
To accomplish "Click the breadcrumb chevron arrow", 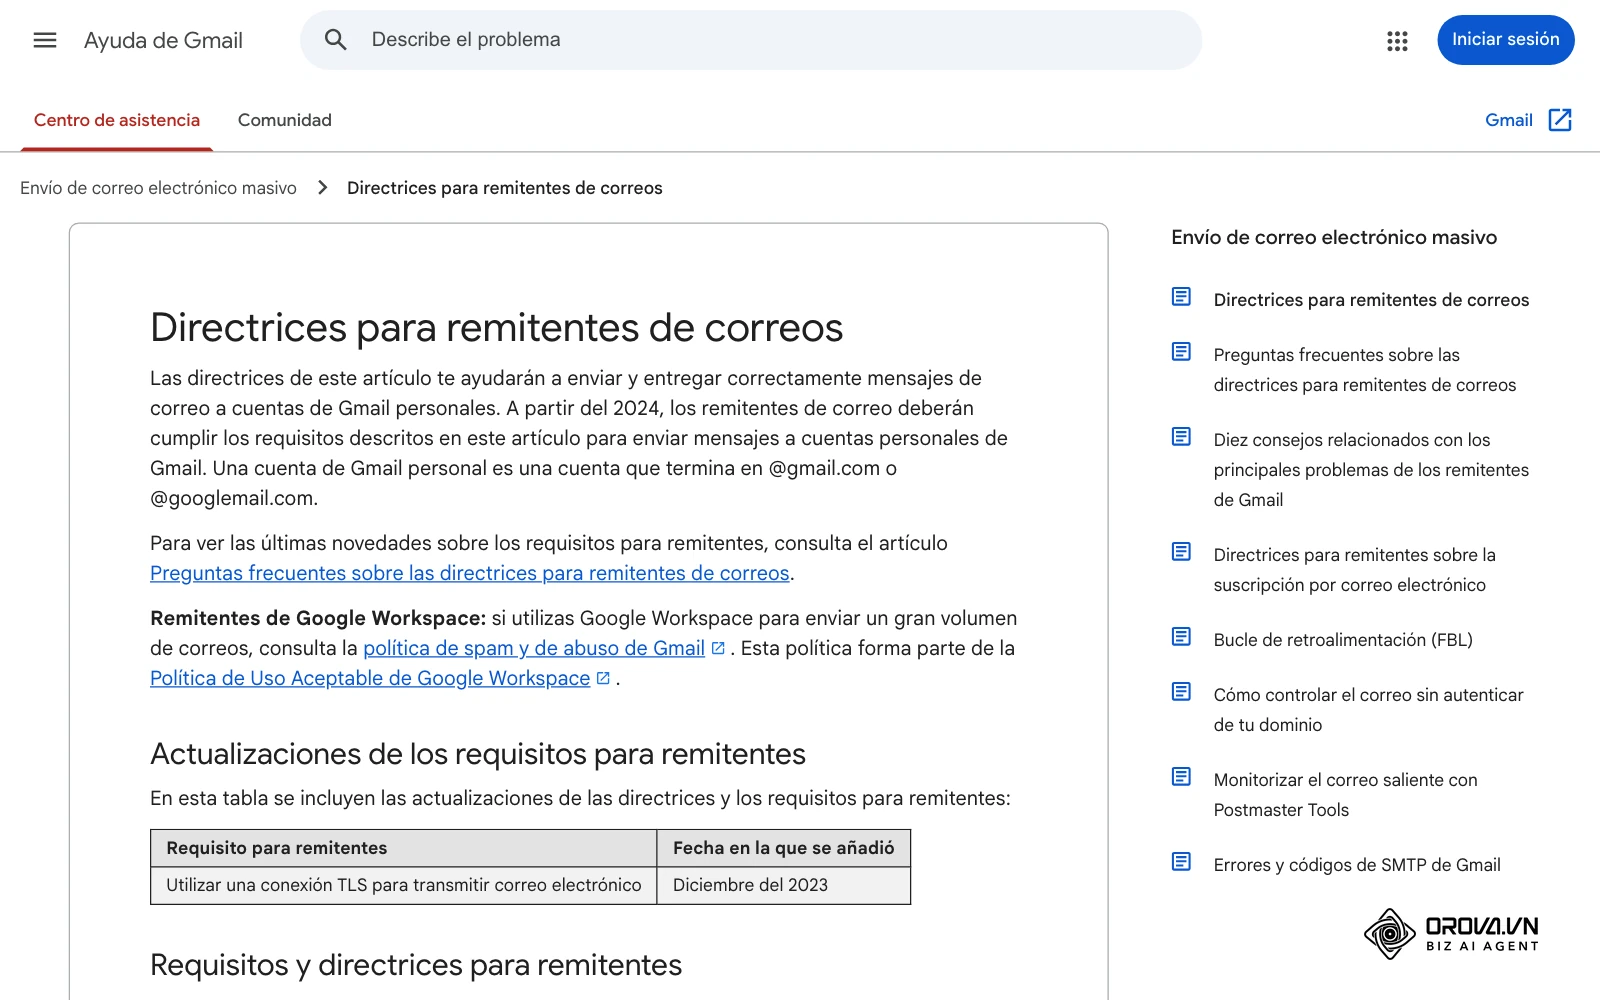I will pos(322,188).
